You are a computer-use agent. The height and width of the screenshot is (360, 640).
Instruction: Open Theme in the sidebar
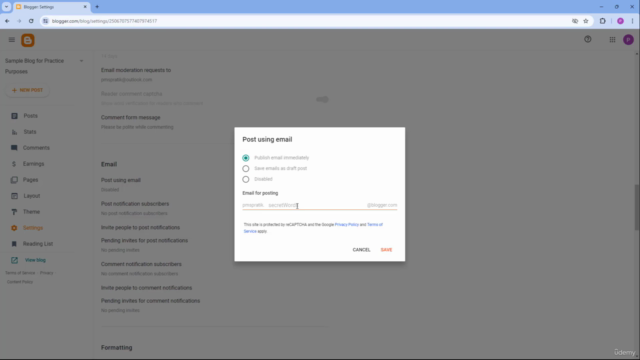pyautogui.click(x=31, y=212)
